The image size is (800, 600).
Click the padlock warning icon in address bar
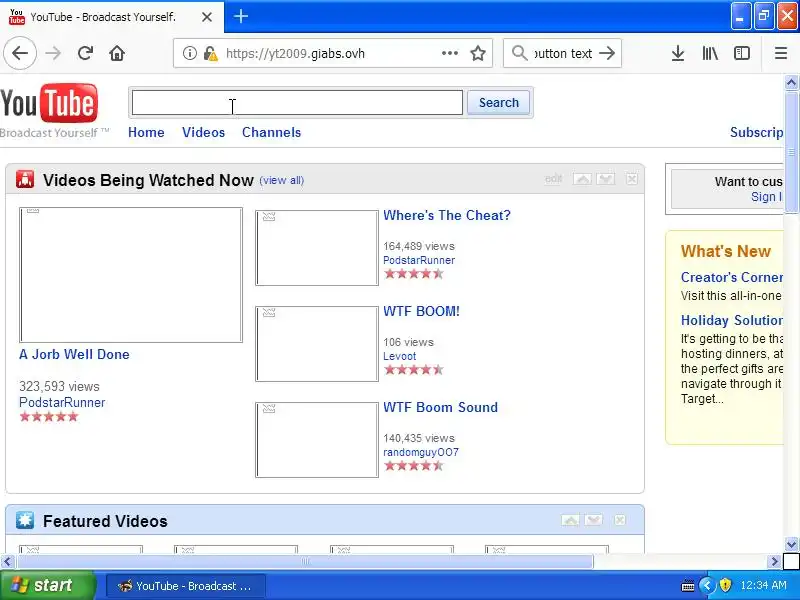point(210,53)
